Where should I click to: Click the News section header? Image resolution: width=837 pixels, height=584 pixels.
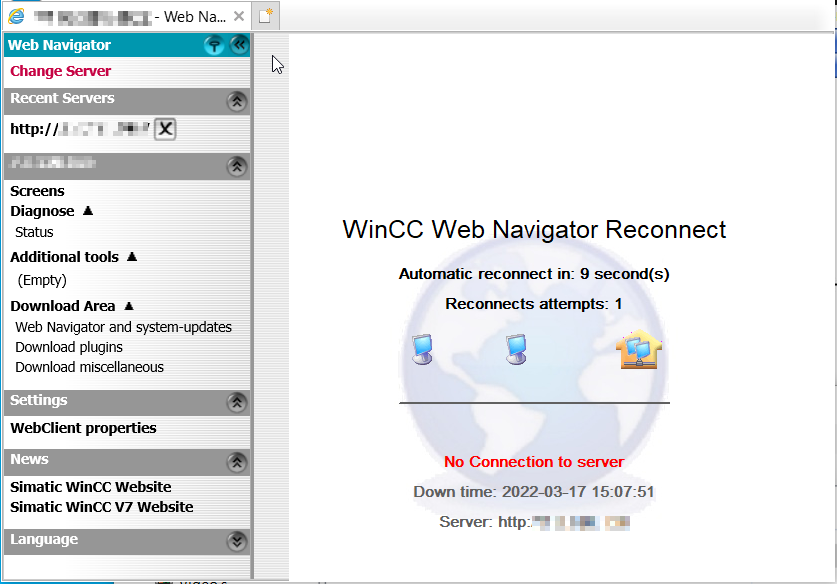(x=127, y=462)
